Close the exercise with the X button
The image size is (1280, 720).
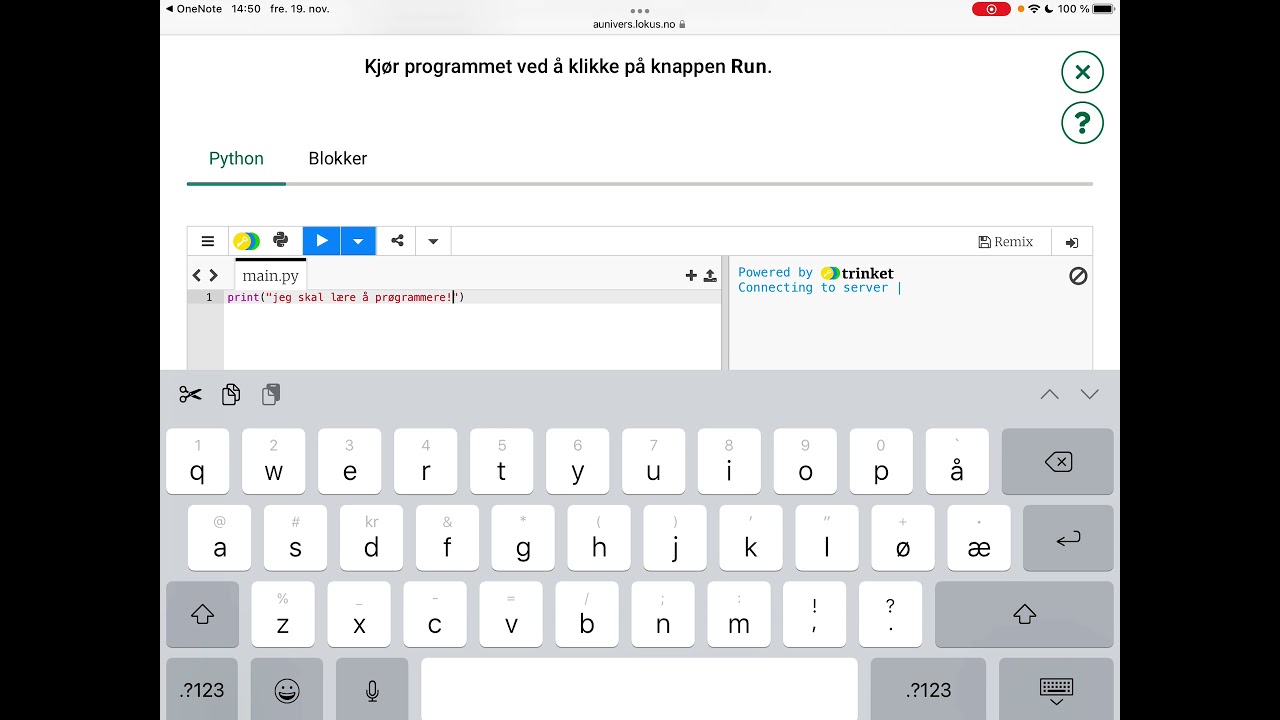coord(1082,72)
